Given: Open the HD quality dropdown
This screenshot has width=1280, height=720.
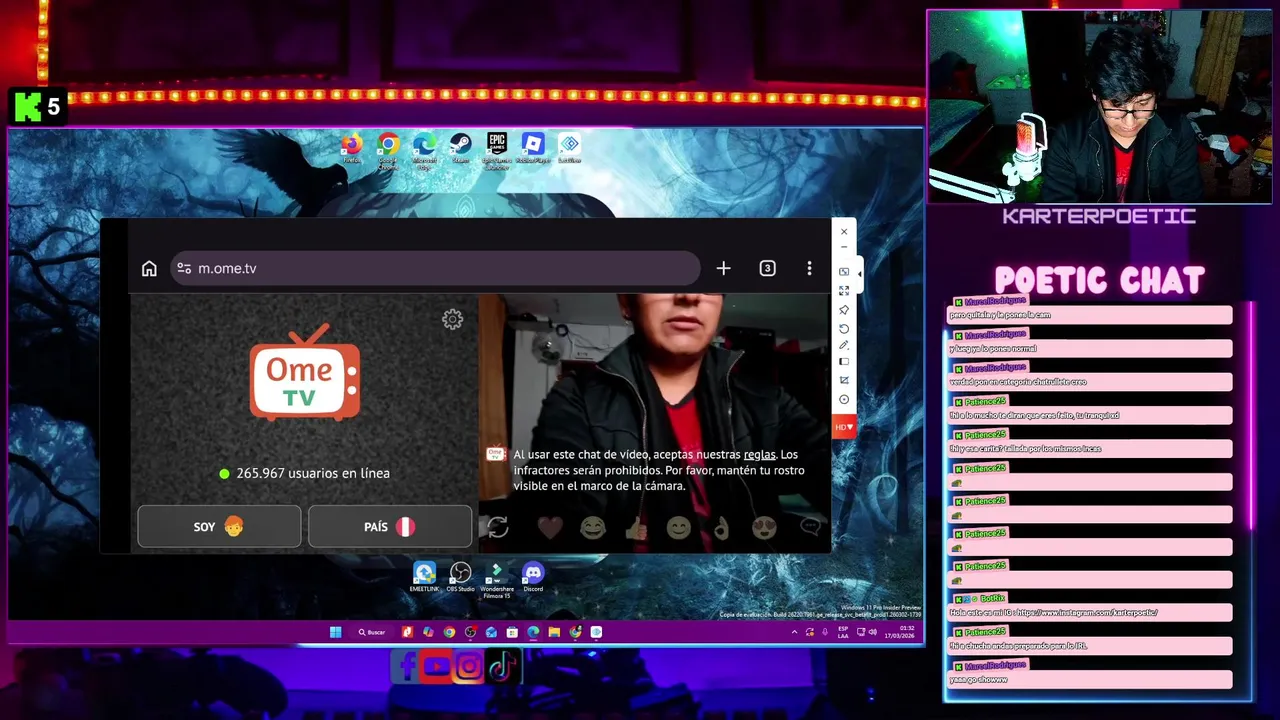Looking at the screenshot, I should [844, 428].
